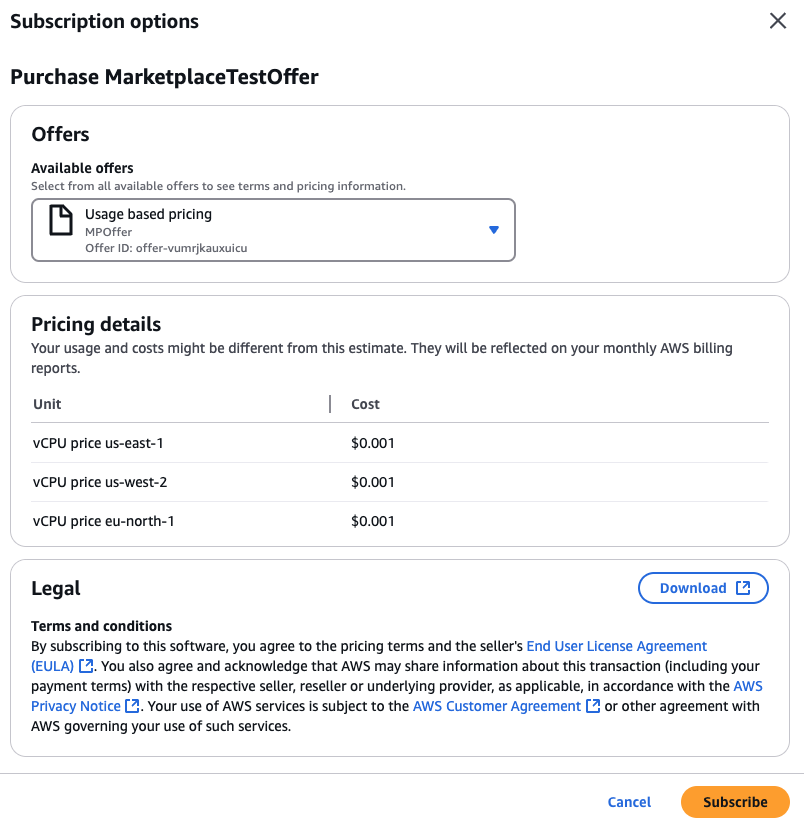Select the vCPU price eu-north-1 row
The width and height of the screenshot is (804, 824).
click(x=104, y=521)
